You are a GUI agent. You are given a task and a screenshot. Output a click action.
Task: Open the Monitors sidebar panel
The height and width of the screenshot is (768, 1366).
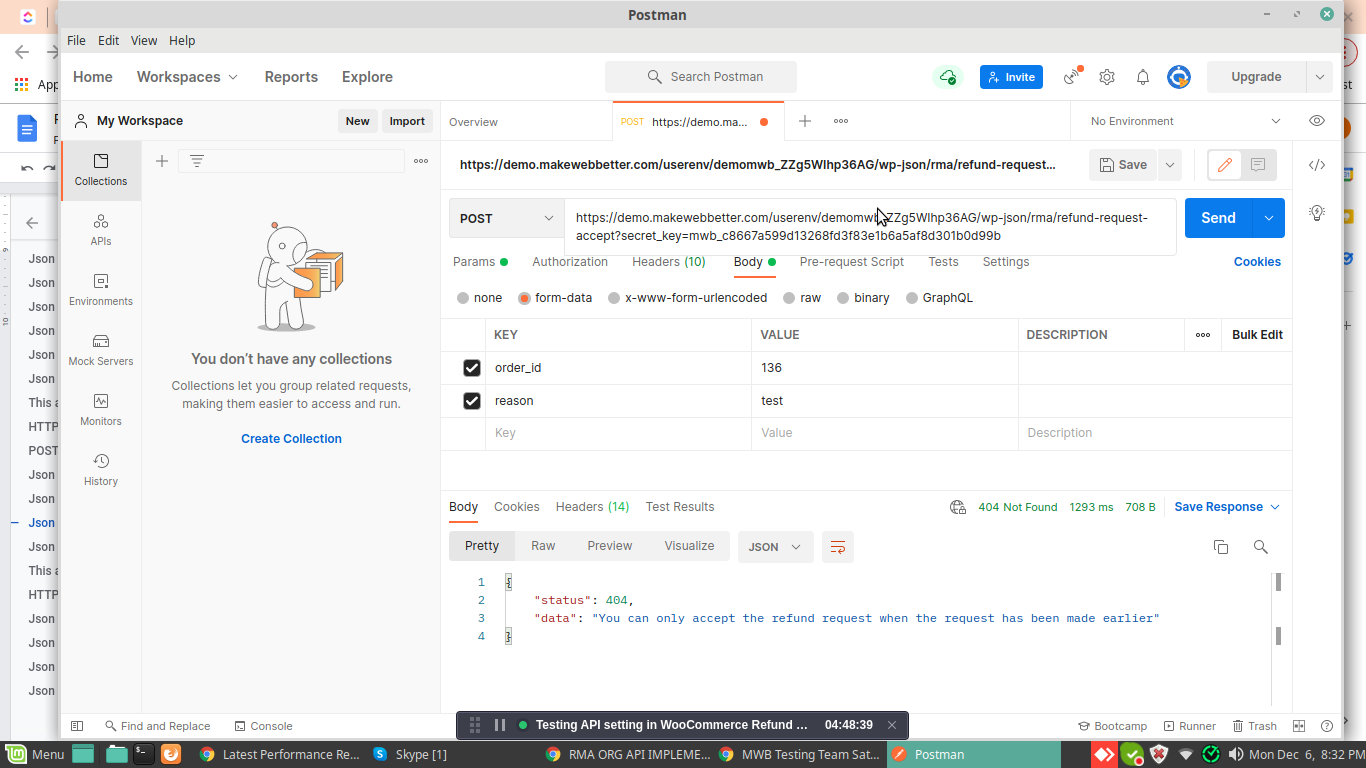click(x=101, y=410)
